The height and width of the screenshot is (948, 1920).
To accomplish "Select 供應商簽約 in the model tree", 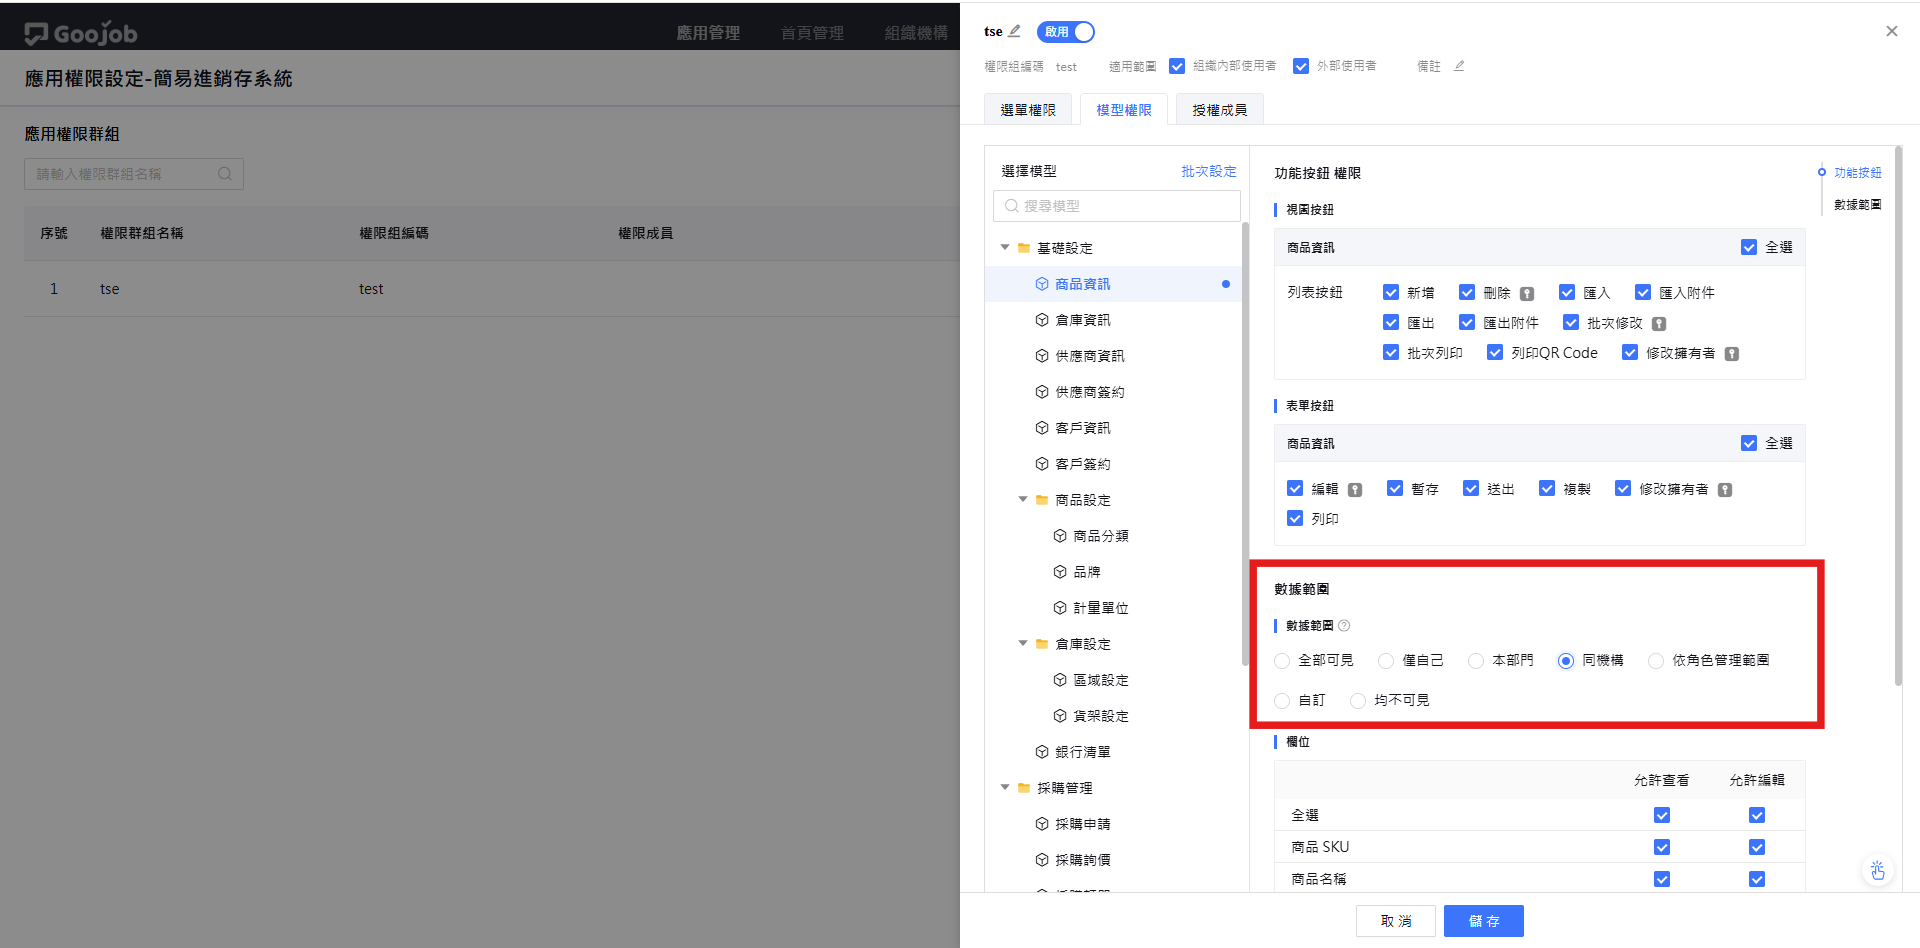I will coord(1090,392).
